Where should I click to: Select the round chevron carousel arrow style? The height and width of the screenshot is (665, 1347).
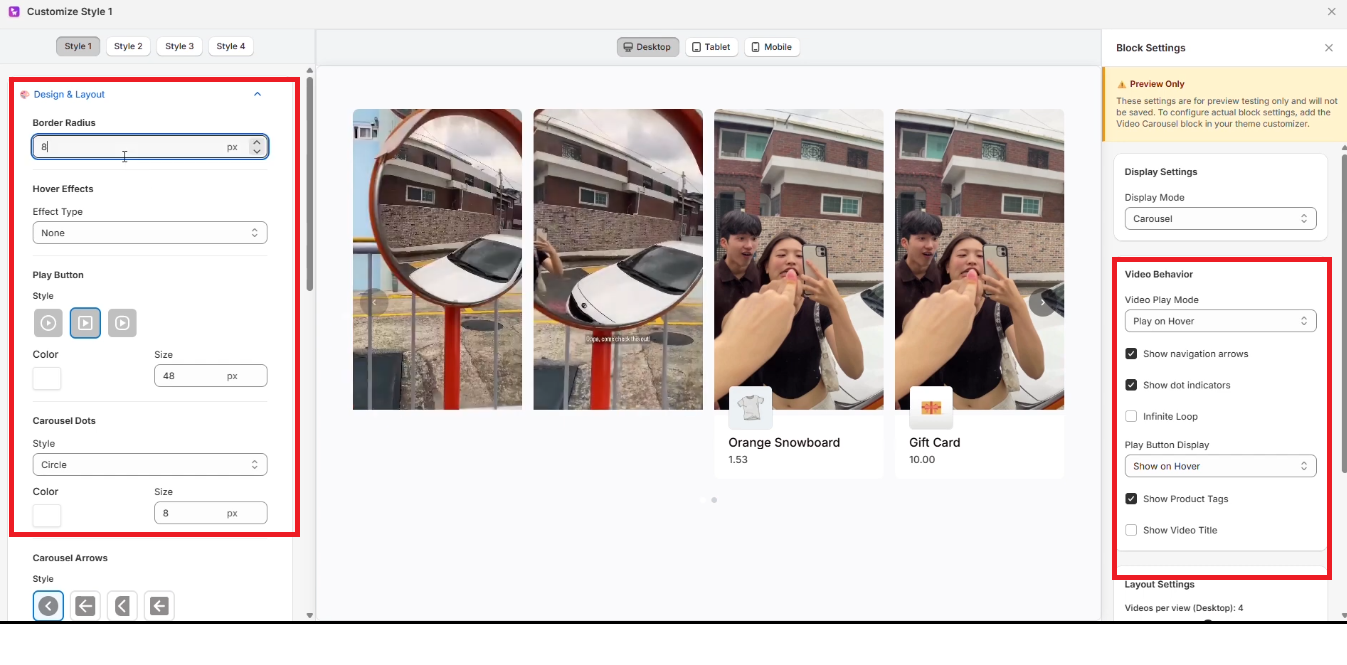pyautogui.click(x=48, y=605)
